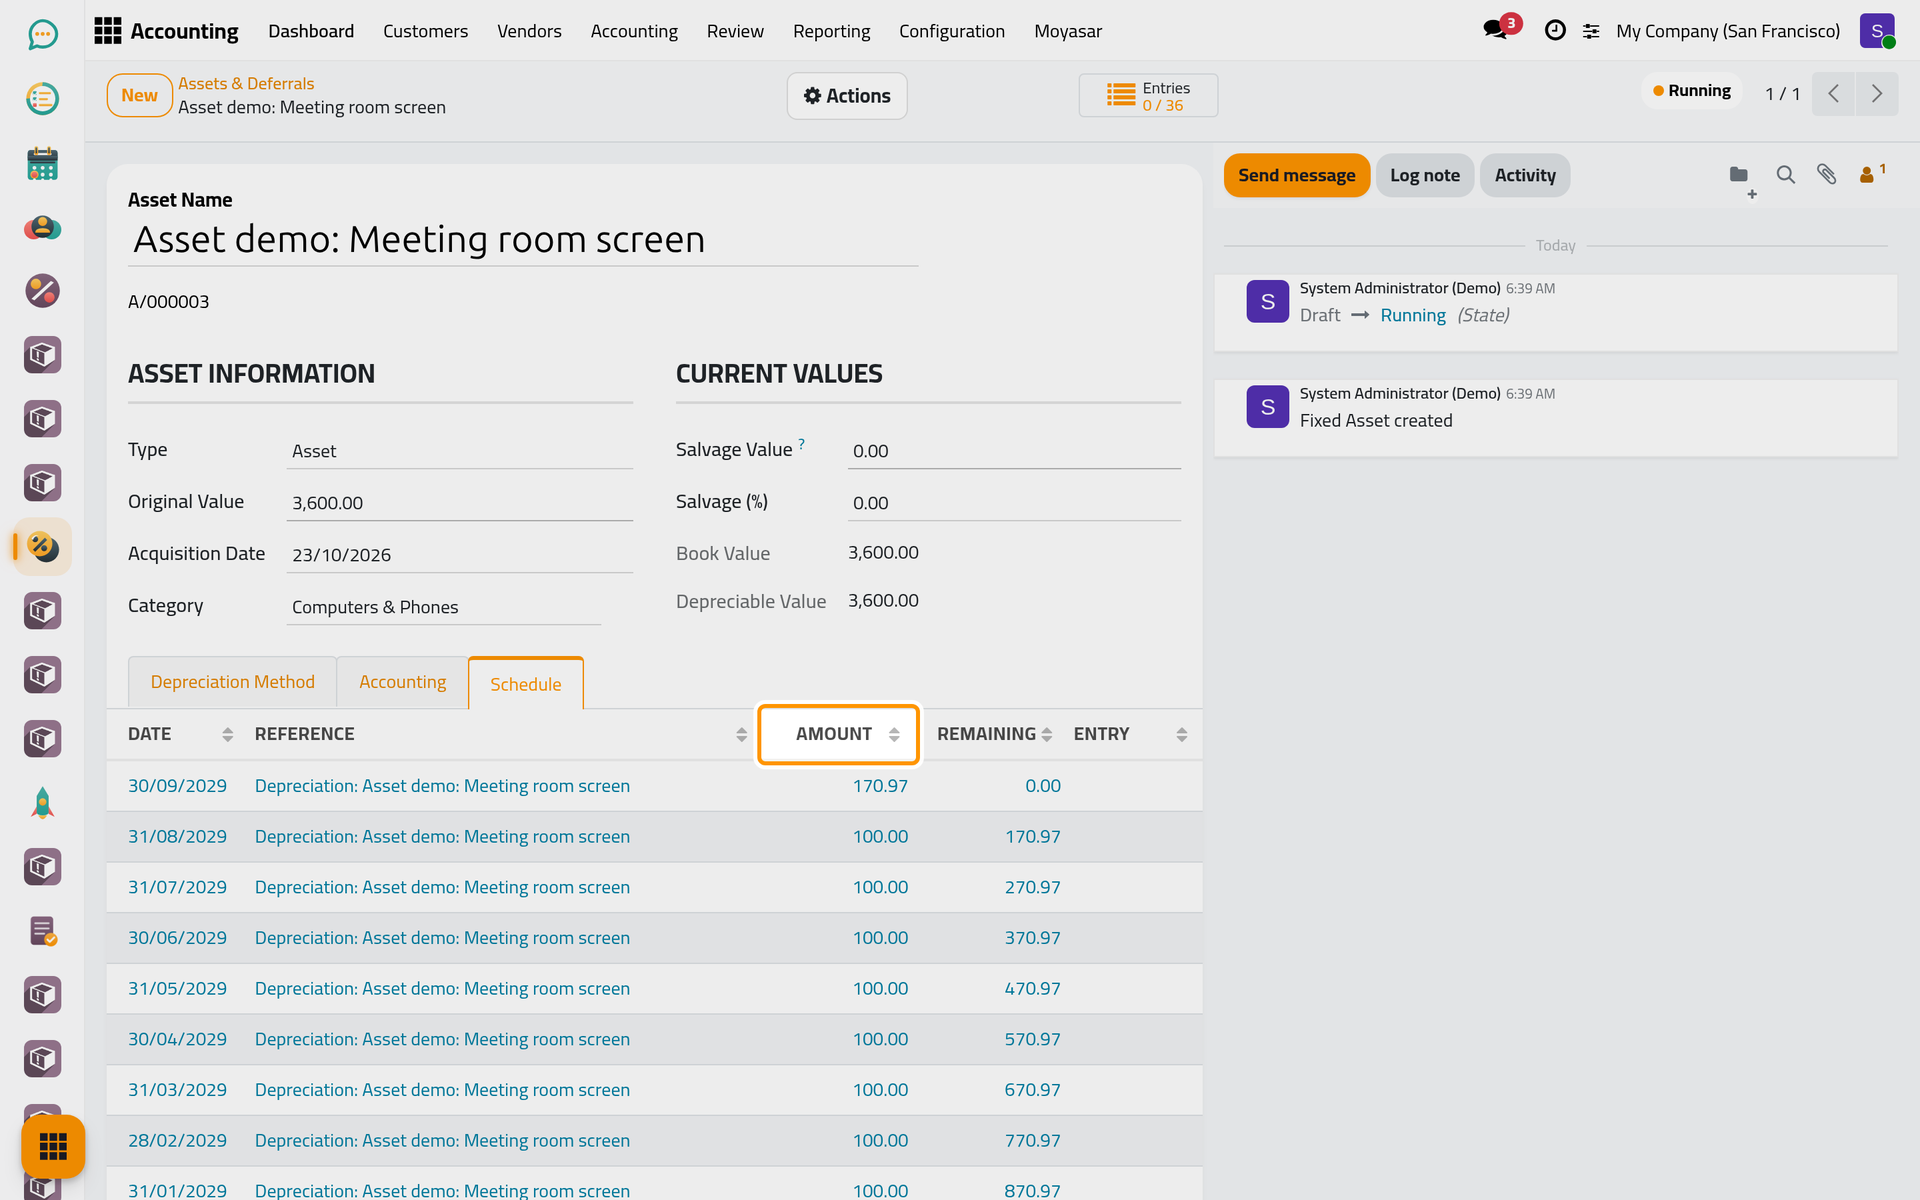
Task: Click the Original Value field 3,600.00
Action: (460, 503)
